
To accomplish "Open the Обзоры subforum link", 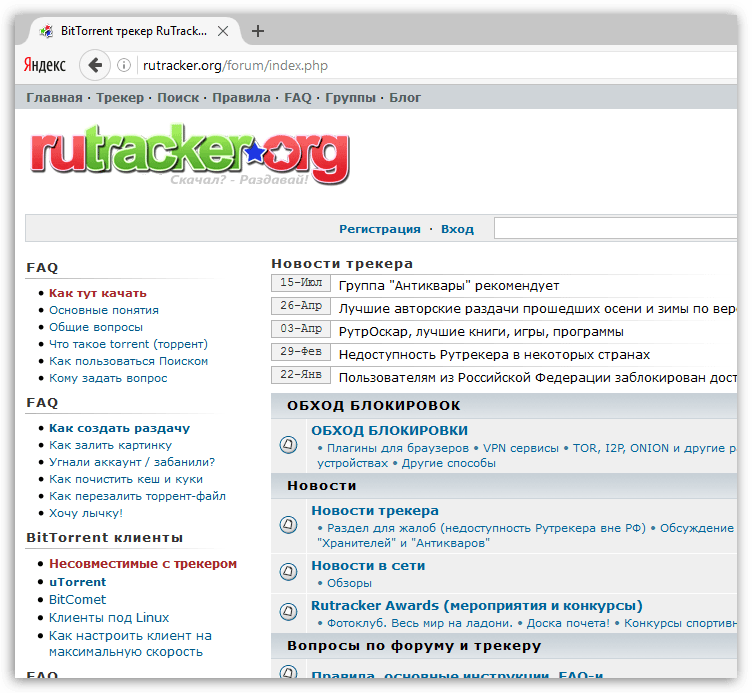I will (349, 583).
